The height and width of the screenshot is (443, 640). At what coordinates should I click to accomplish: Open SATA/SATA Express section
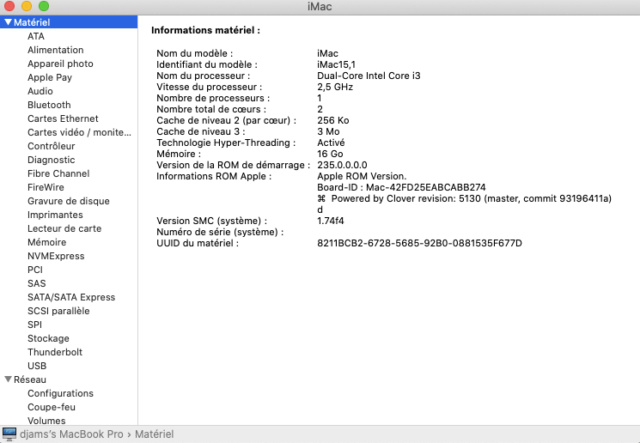pos(71,297)
